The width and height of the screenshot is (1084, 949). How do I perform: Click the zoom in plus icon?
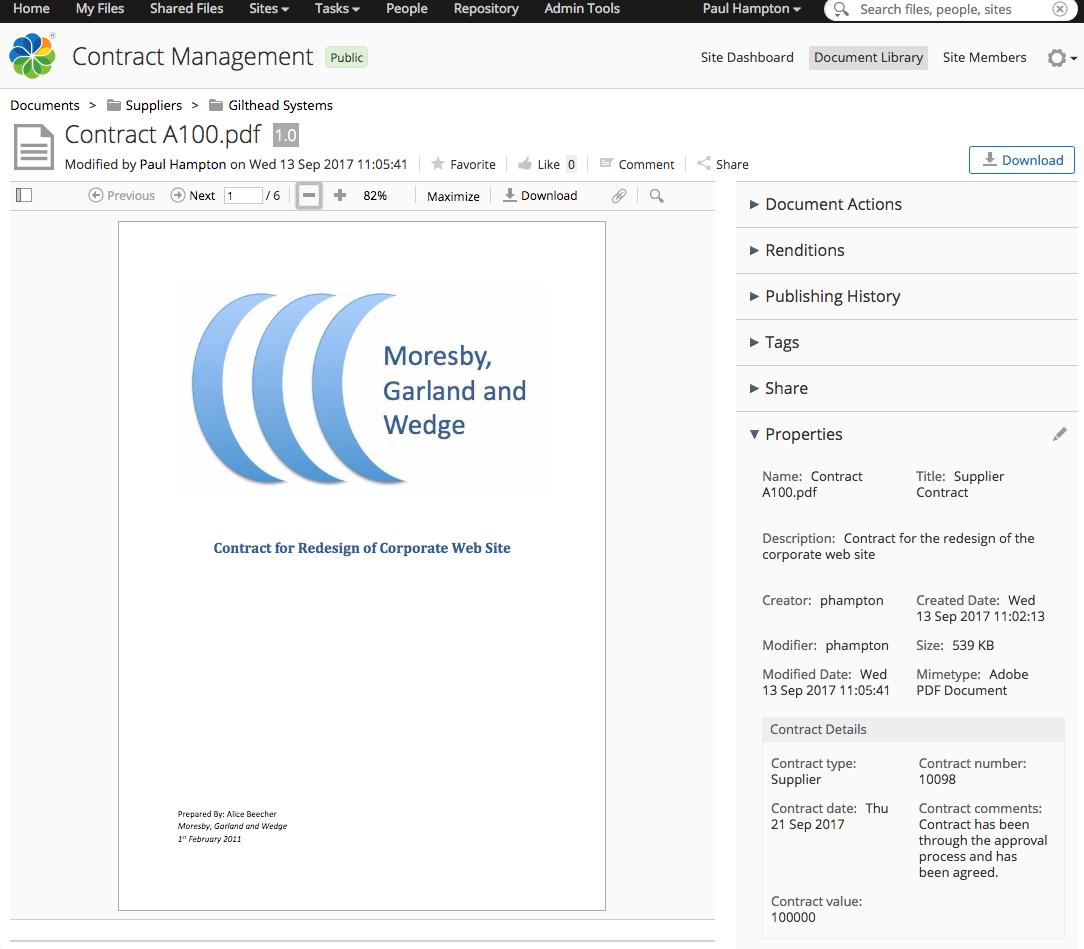pyautogui.click(x=340, y=196)
